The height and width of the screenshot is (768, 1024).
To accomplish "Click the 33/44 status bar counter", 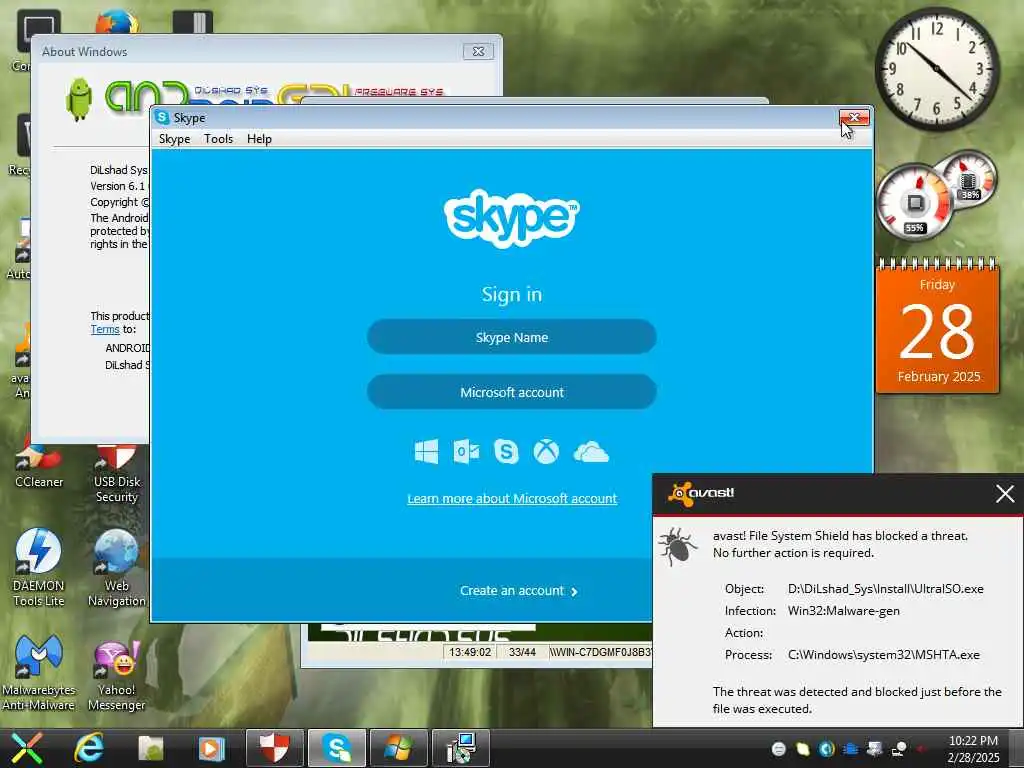I will click(522, 652).
